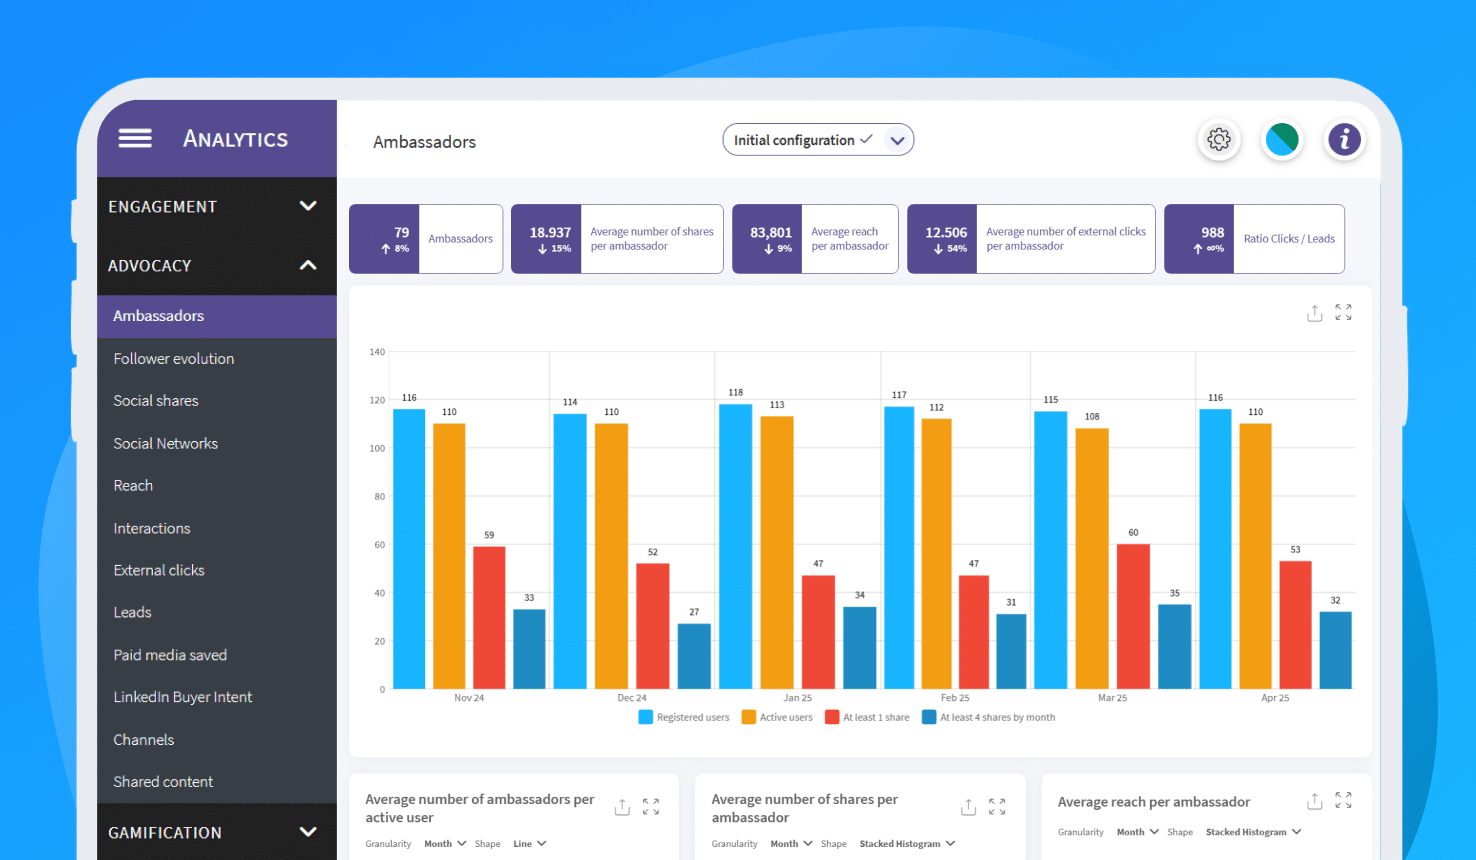
Task: Click the Ambassadors page title
Action: [425, 142]
